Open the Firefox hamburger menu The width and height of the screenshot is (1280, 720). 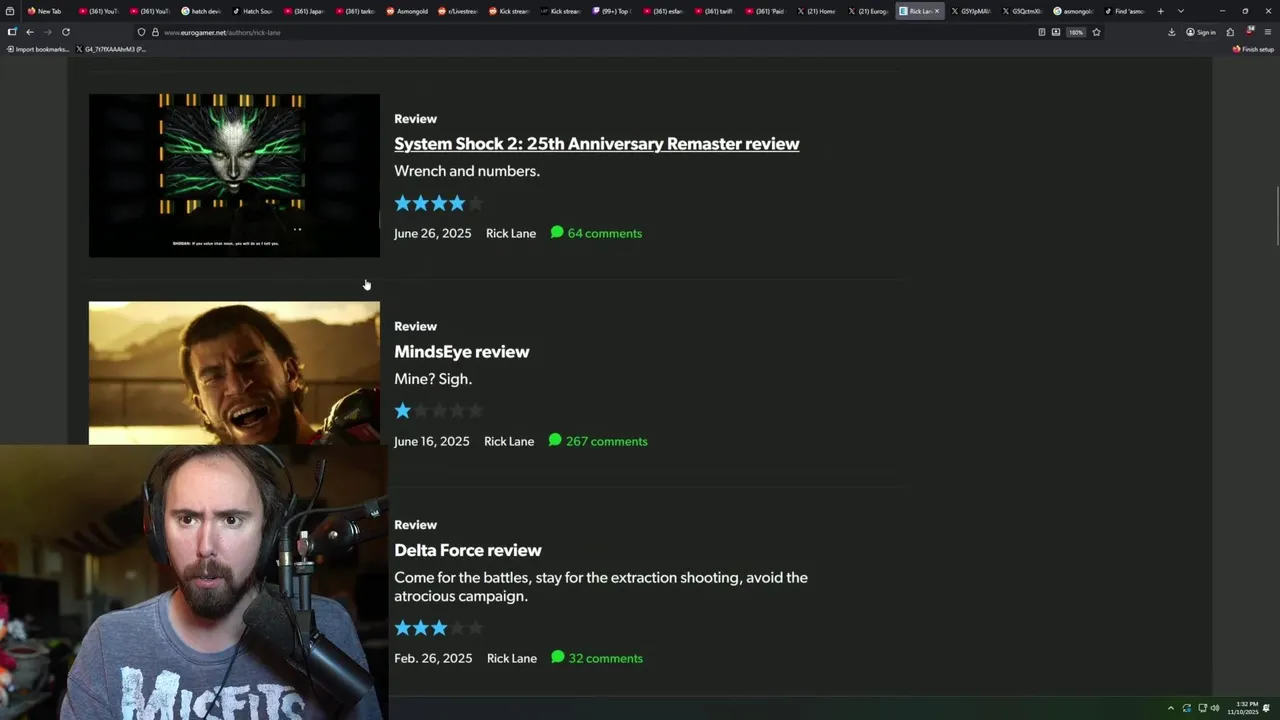(x=1268, y=32)
